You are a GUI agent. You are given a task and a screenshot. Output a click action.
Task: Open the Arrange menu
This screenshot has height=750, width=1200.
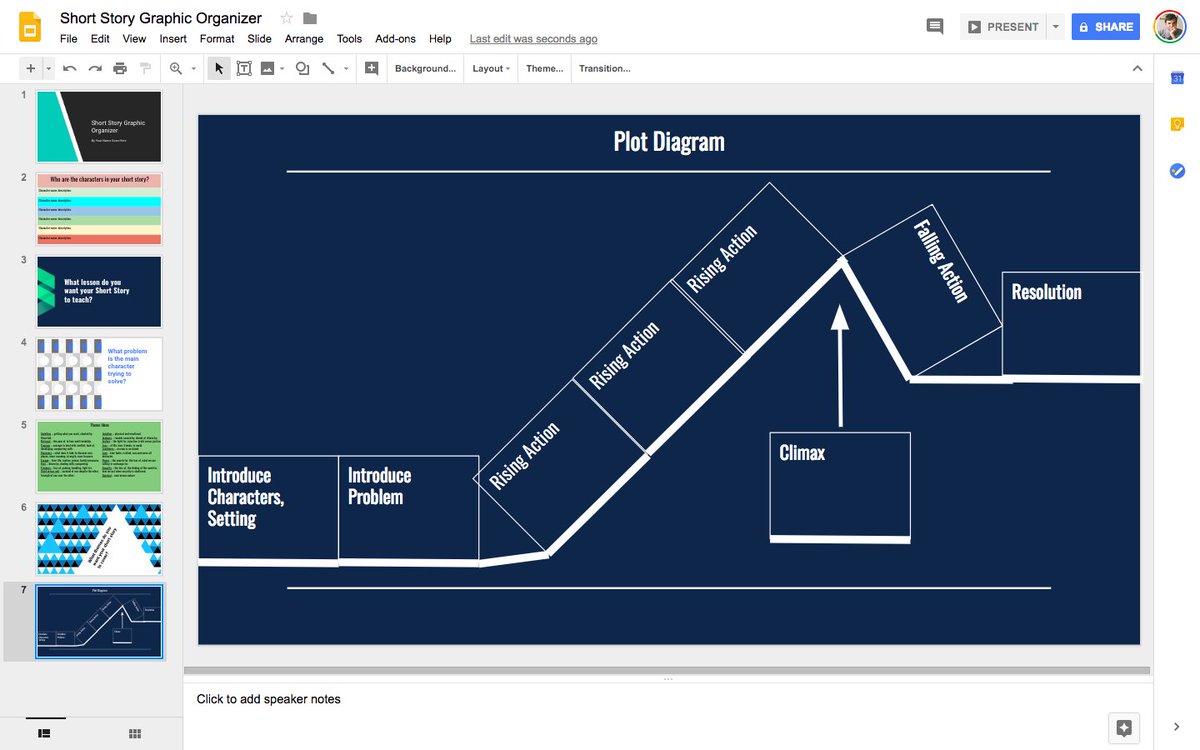(x=304, y=39)
